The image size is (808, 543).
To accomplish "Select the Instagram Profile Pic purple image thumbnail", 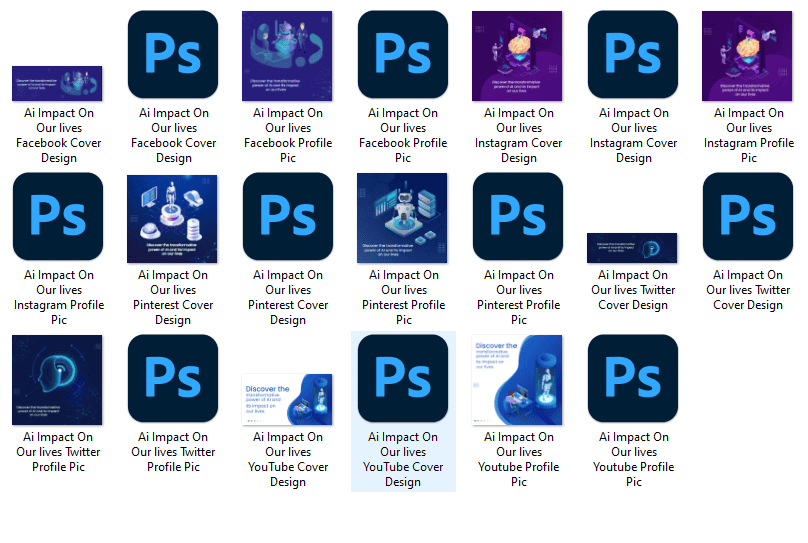I will click(x=747, y=56).
